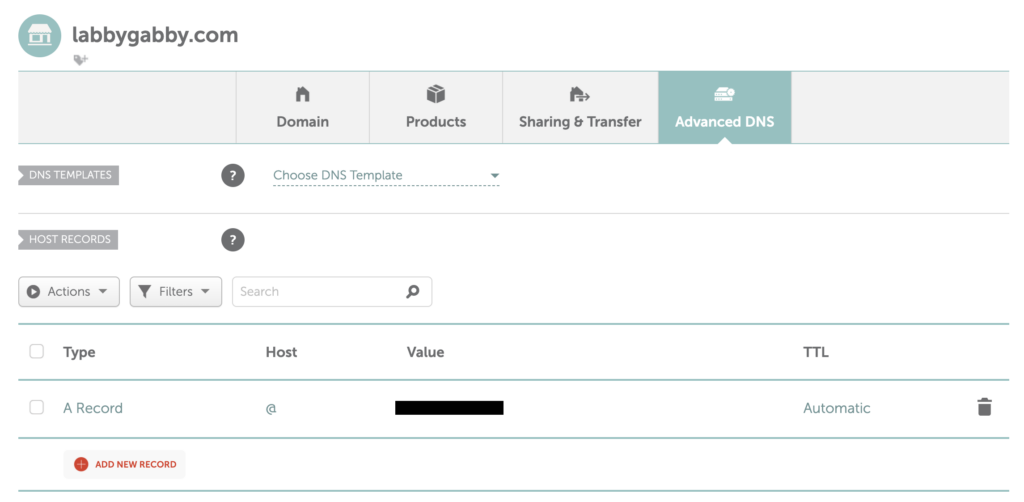Screen dimensions: 1024x502
Task: Click the redacted A Record value field
Action: point(449,408)
